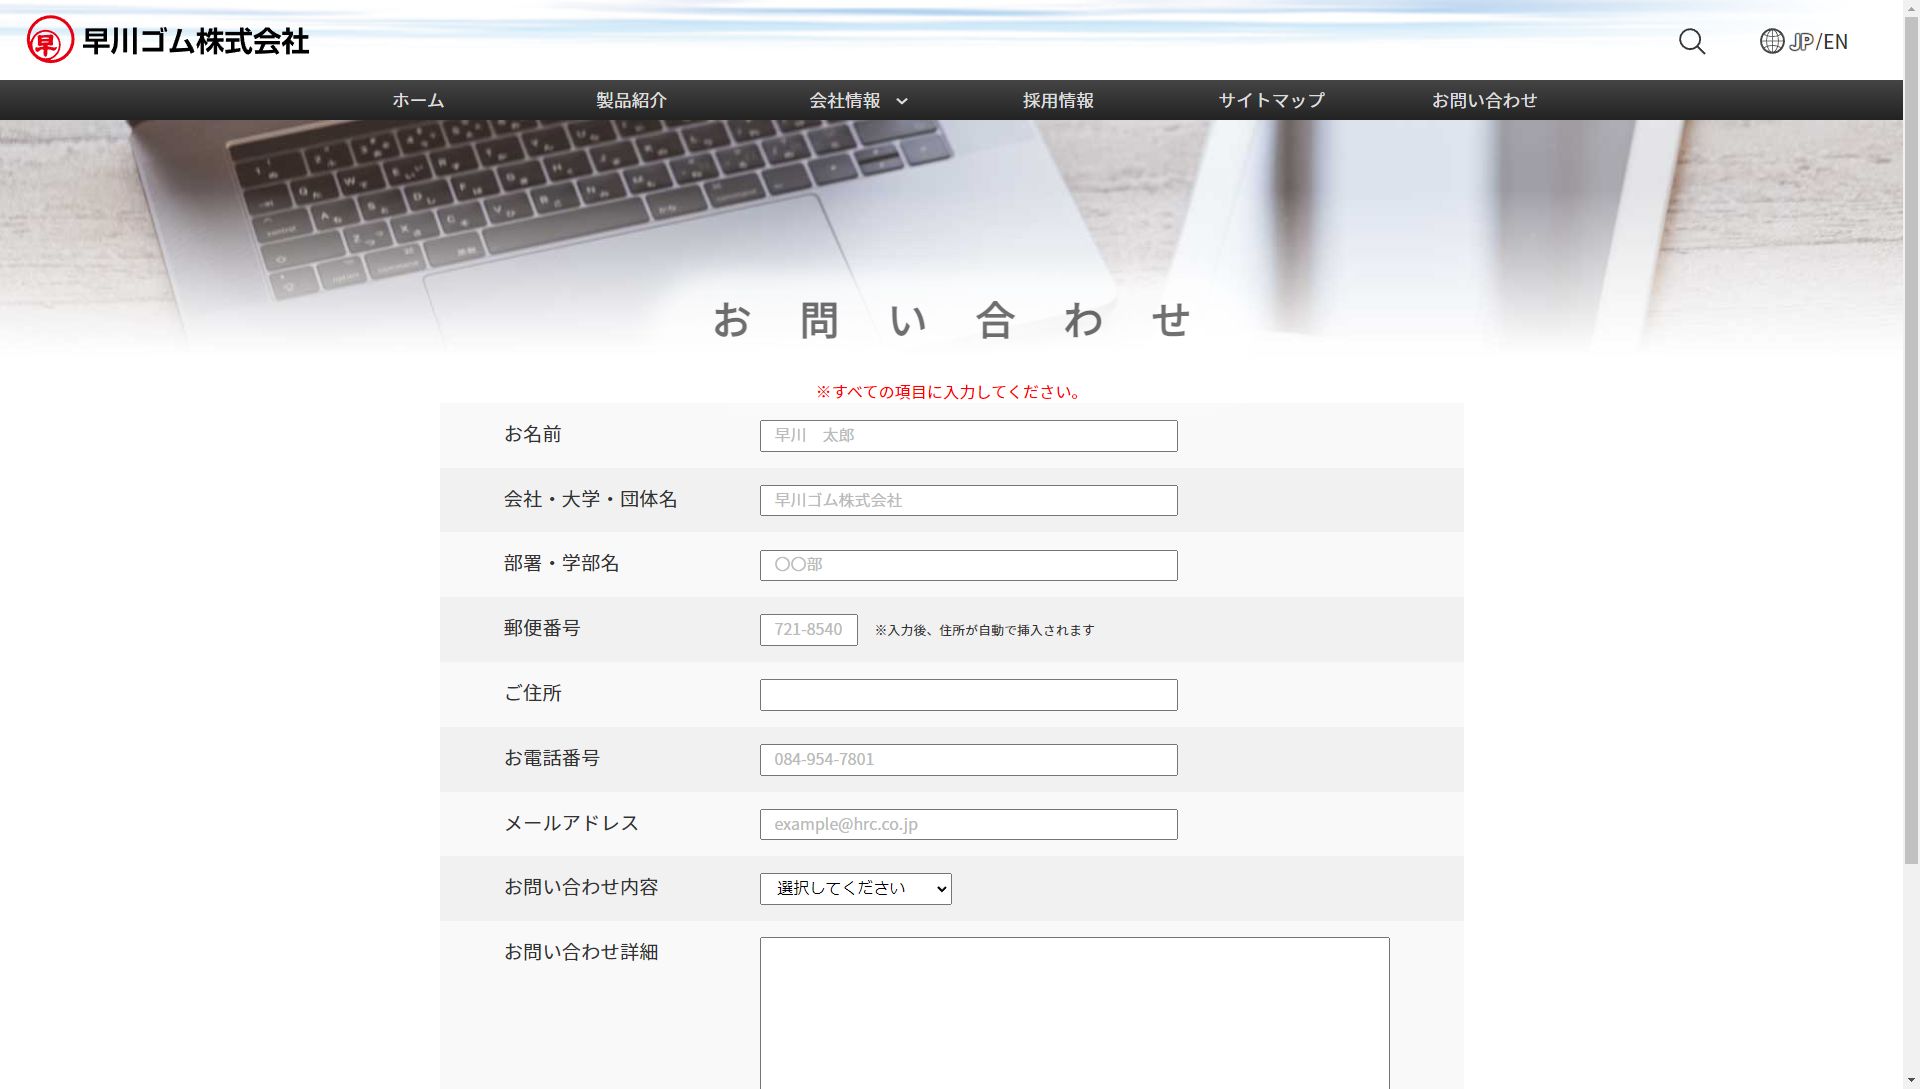
Task: Focus the 郵便番号 postal code field
Action: coord(809,630)
